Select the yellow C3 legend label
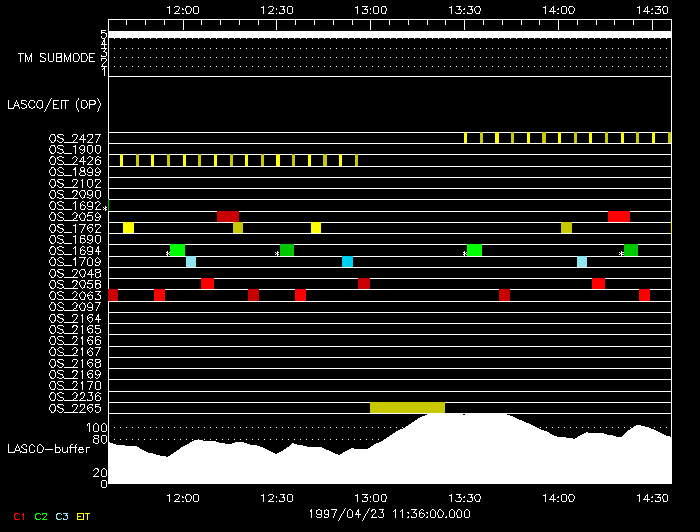700x532 pixels. click(x=63, y=515)
